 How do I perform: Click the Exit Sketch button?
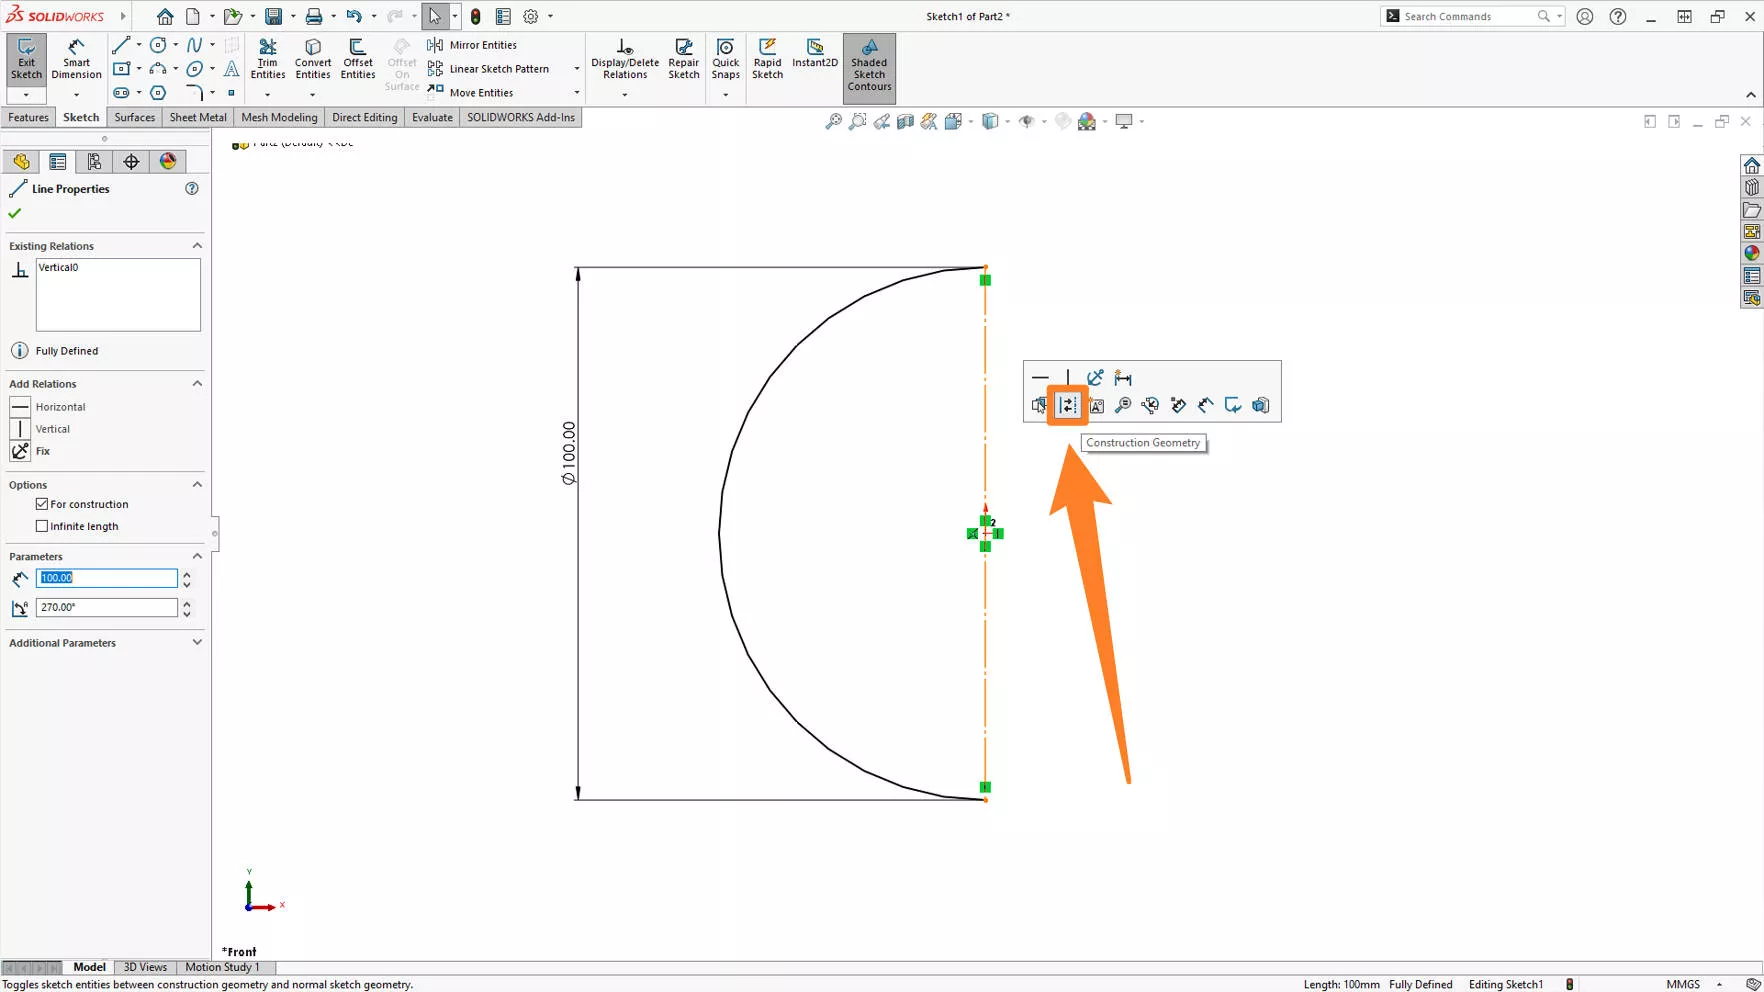26,58
